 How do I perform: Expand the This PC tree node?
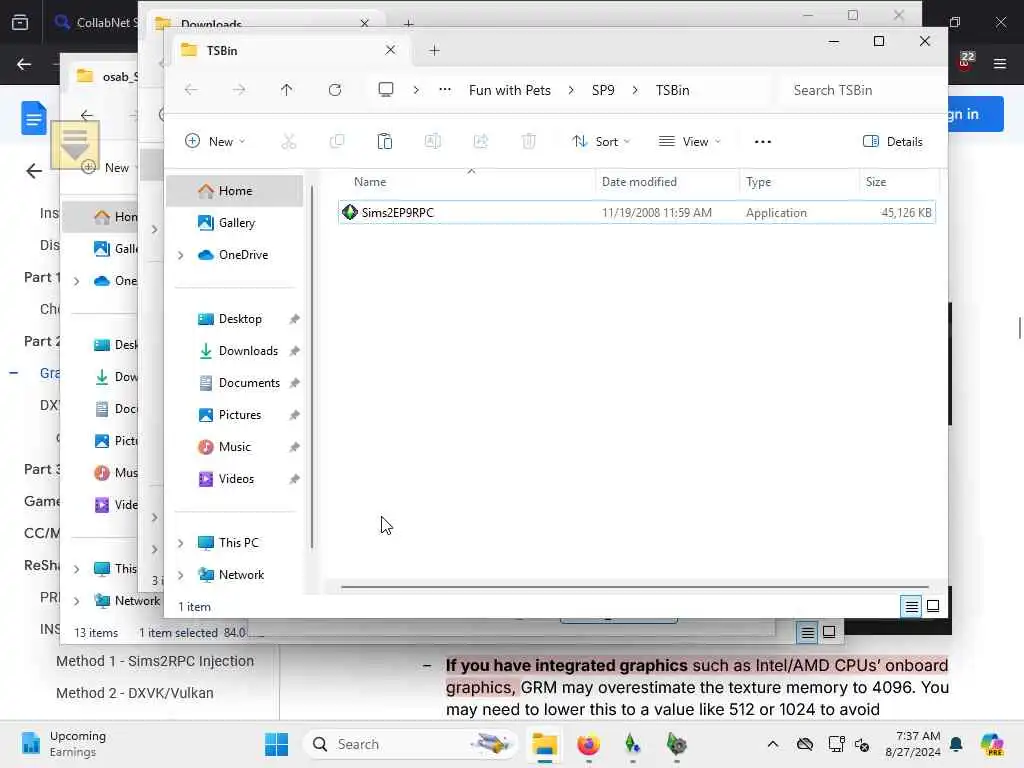181,543
